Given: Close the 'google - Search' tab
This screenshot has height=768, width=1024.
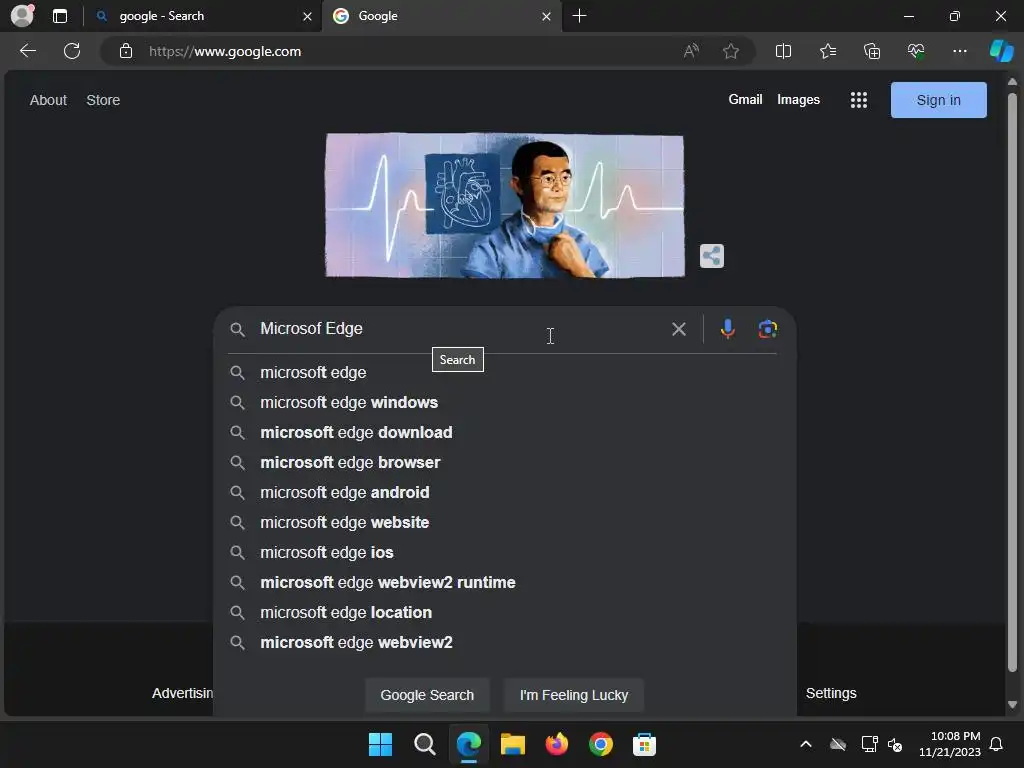Looking at the screenshot, I should pos(307,16).
